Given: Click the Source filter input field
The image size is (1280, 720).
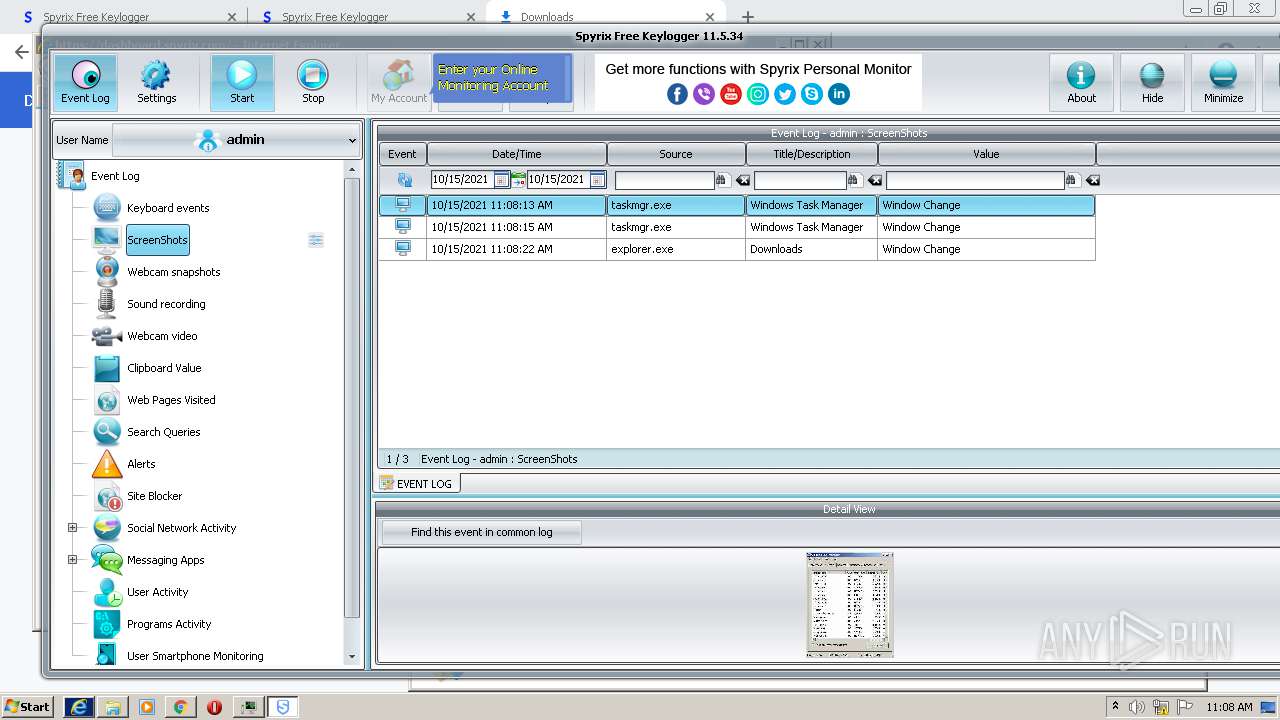Looking at the screenshot, I should 664,180.
